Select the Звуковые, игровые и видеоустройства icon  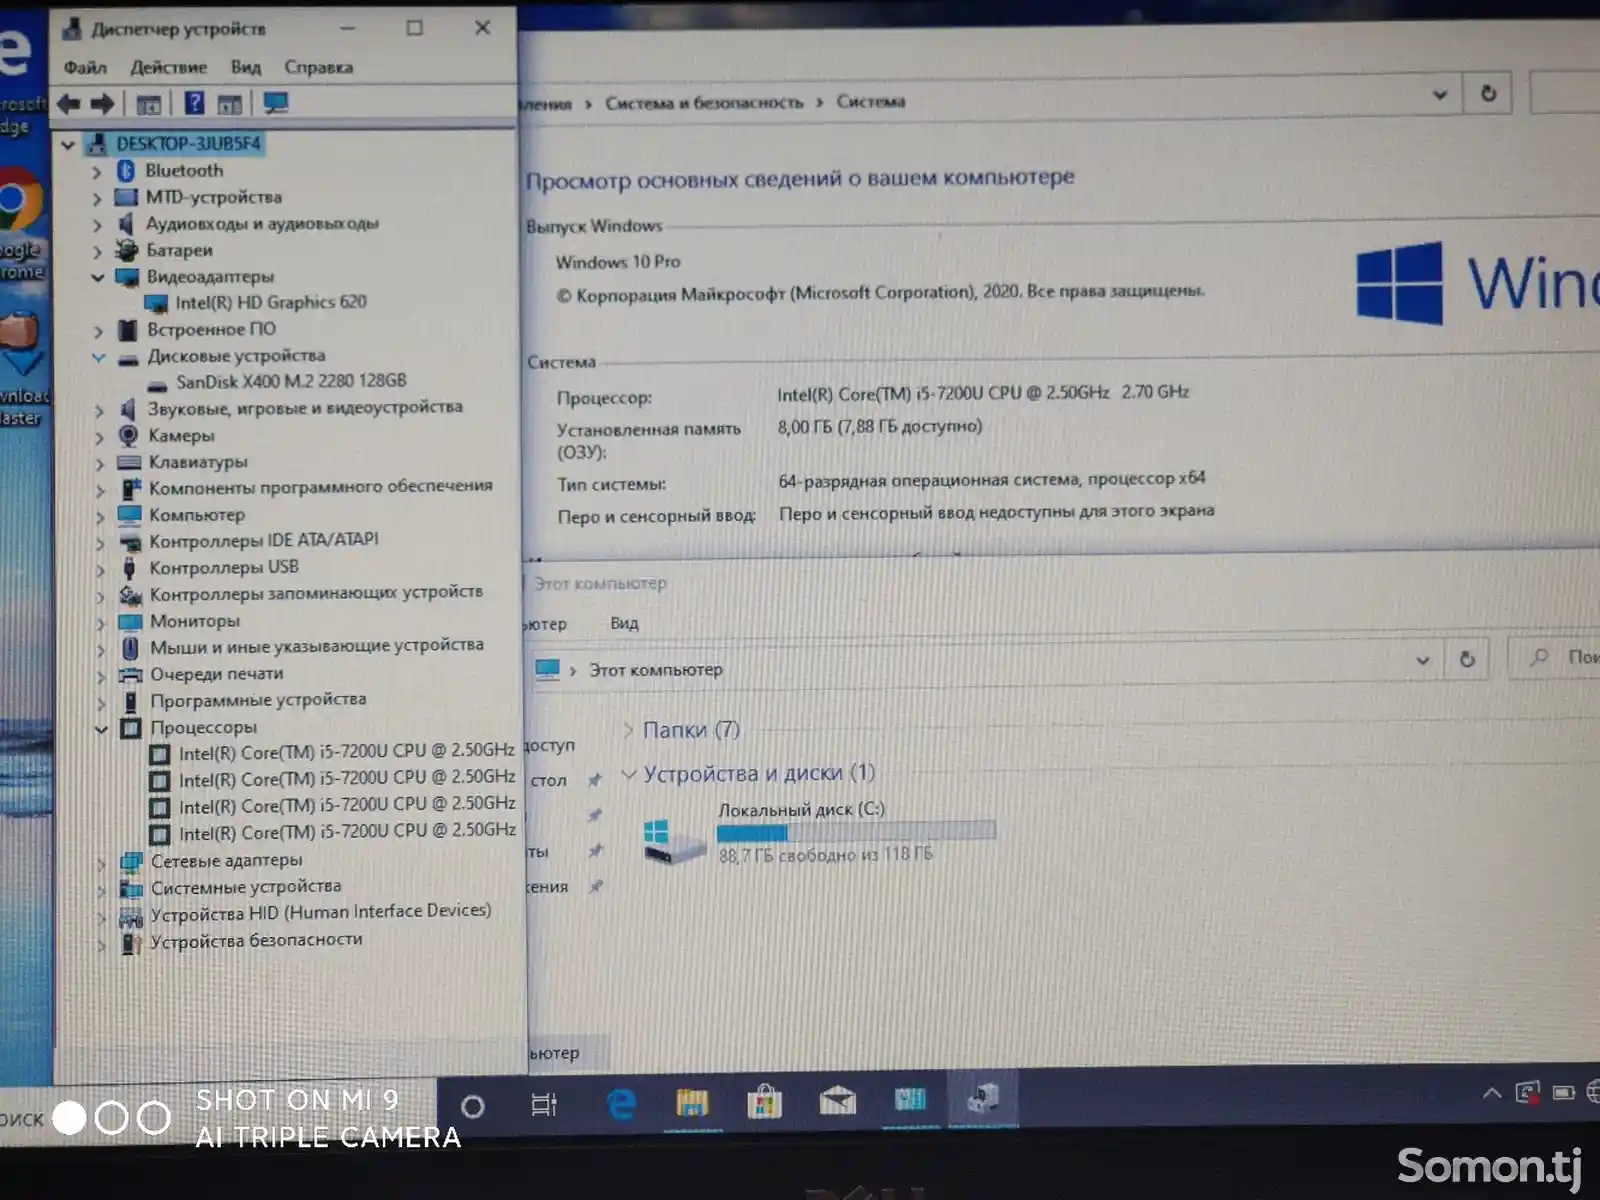(127, 409)
